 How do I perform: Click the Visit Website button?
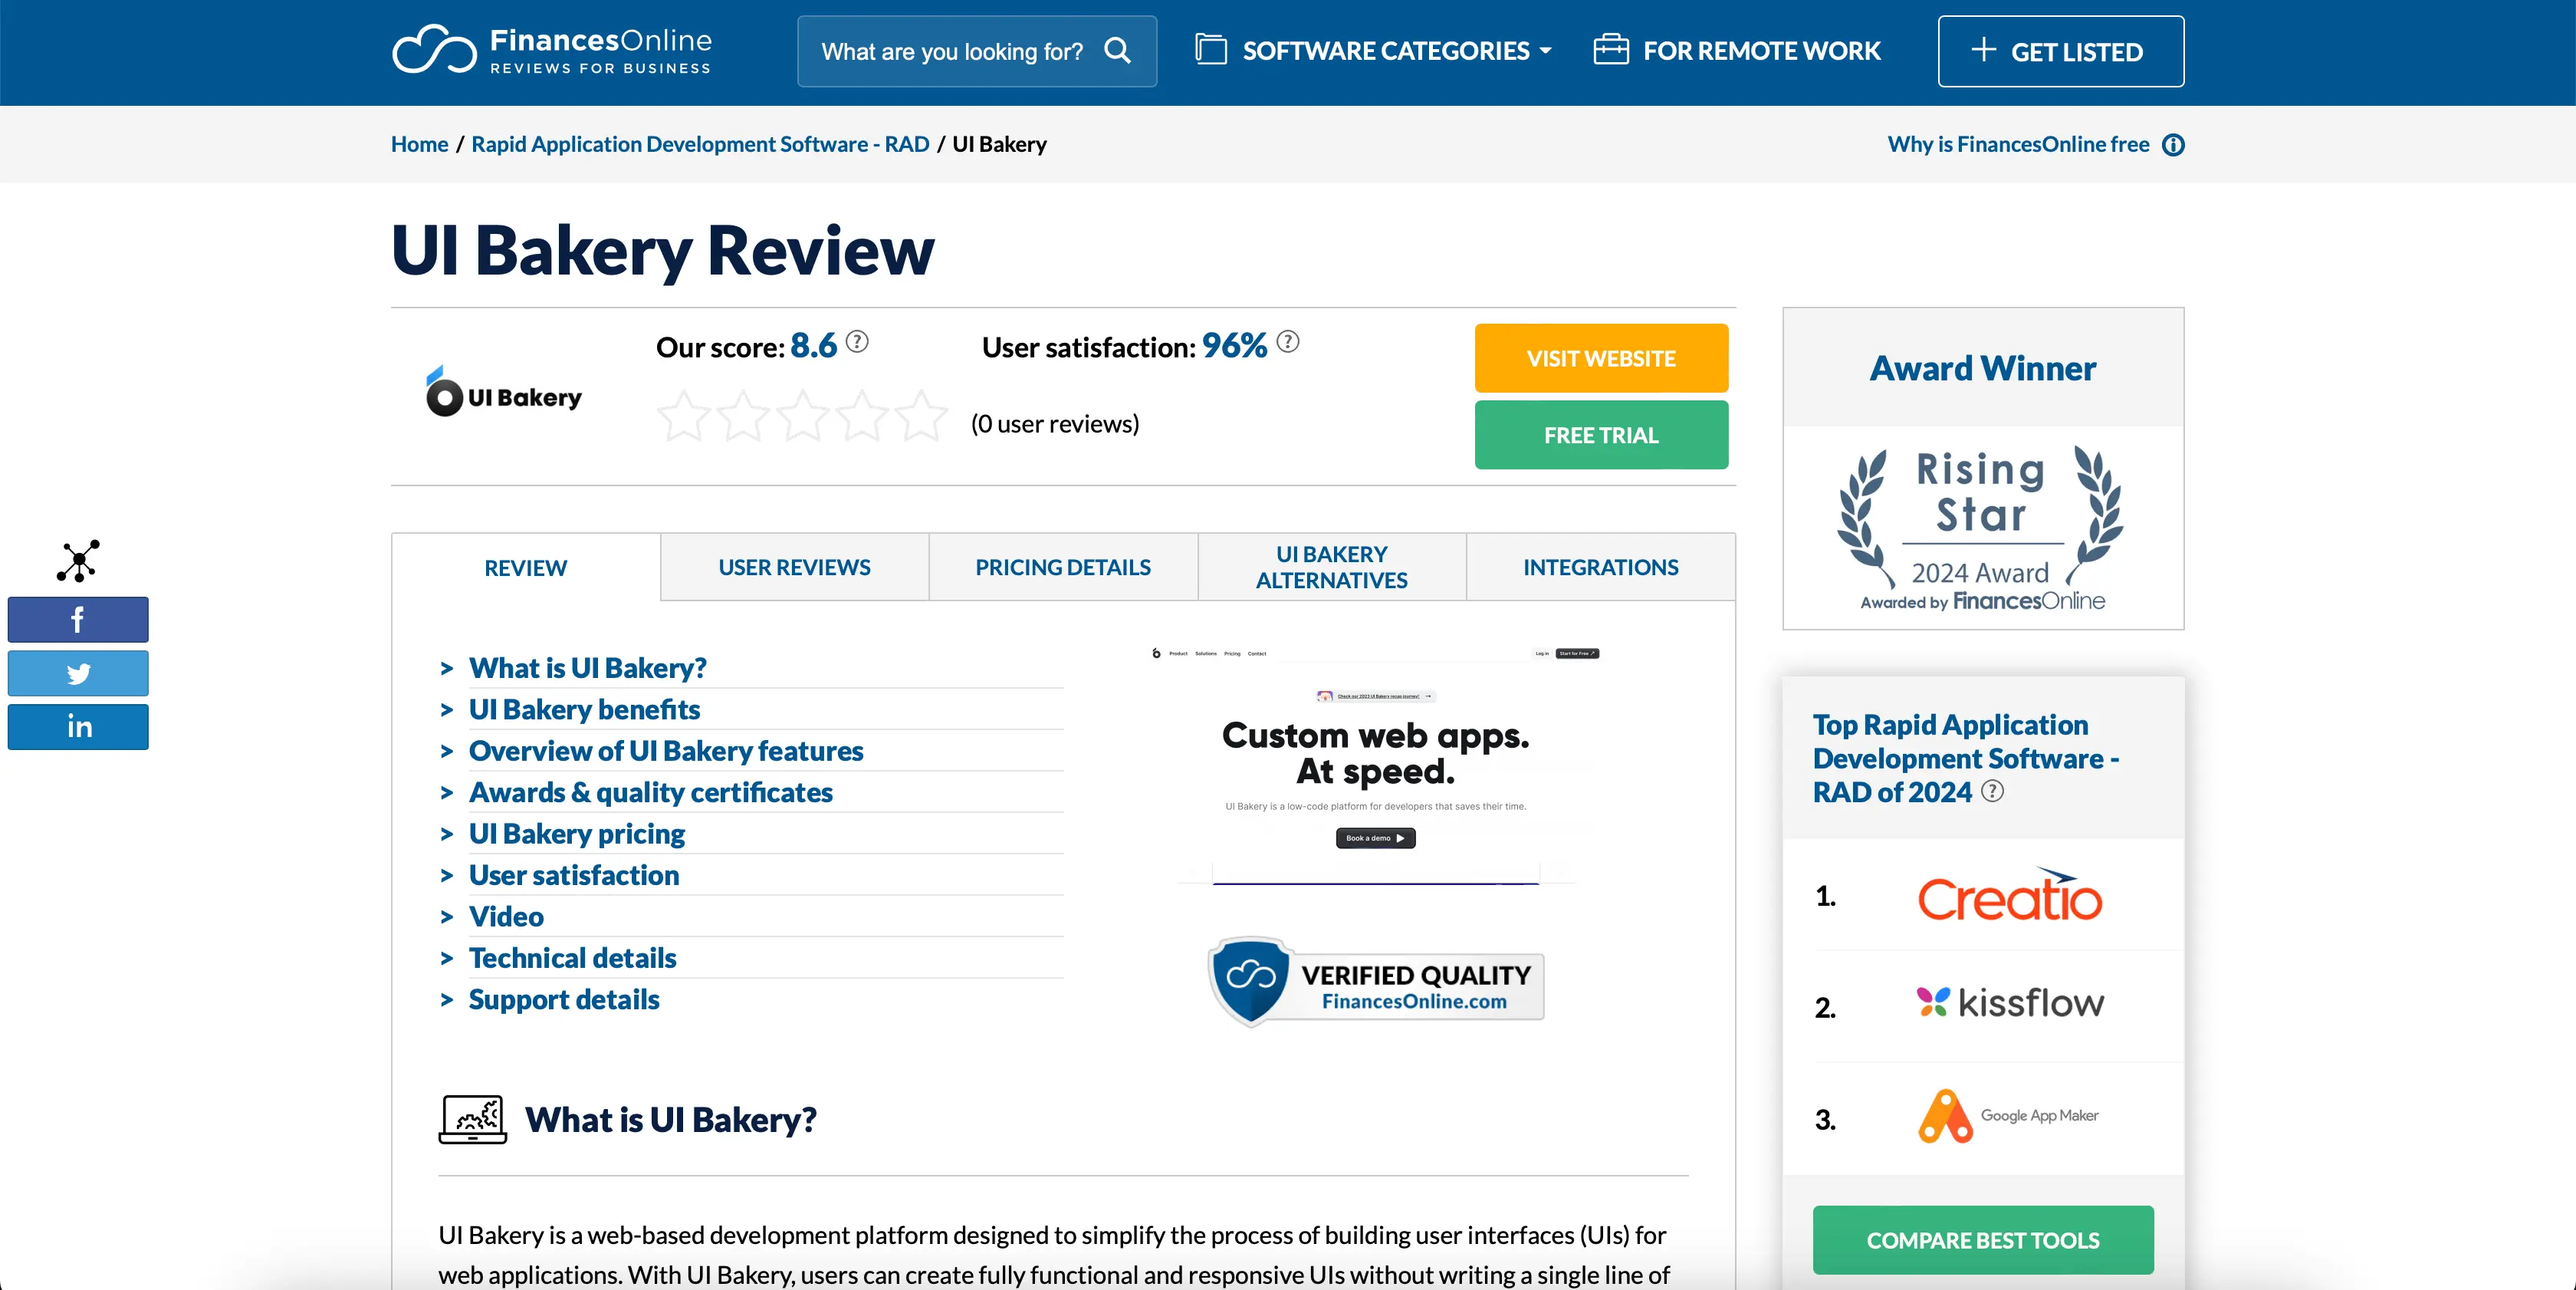click(1601, 358)
